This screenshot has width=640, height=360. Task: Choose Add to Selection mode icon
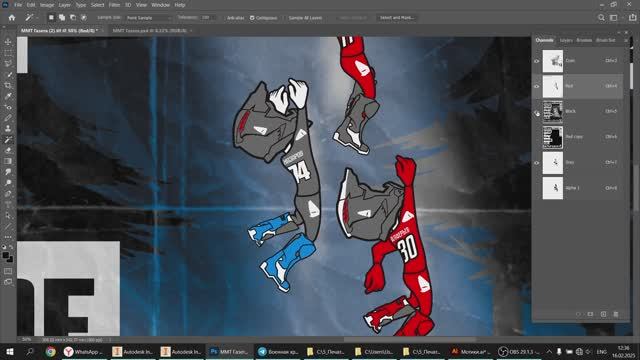[62, 18]
